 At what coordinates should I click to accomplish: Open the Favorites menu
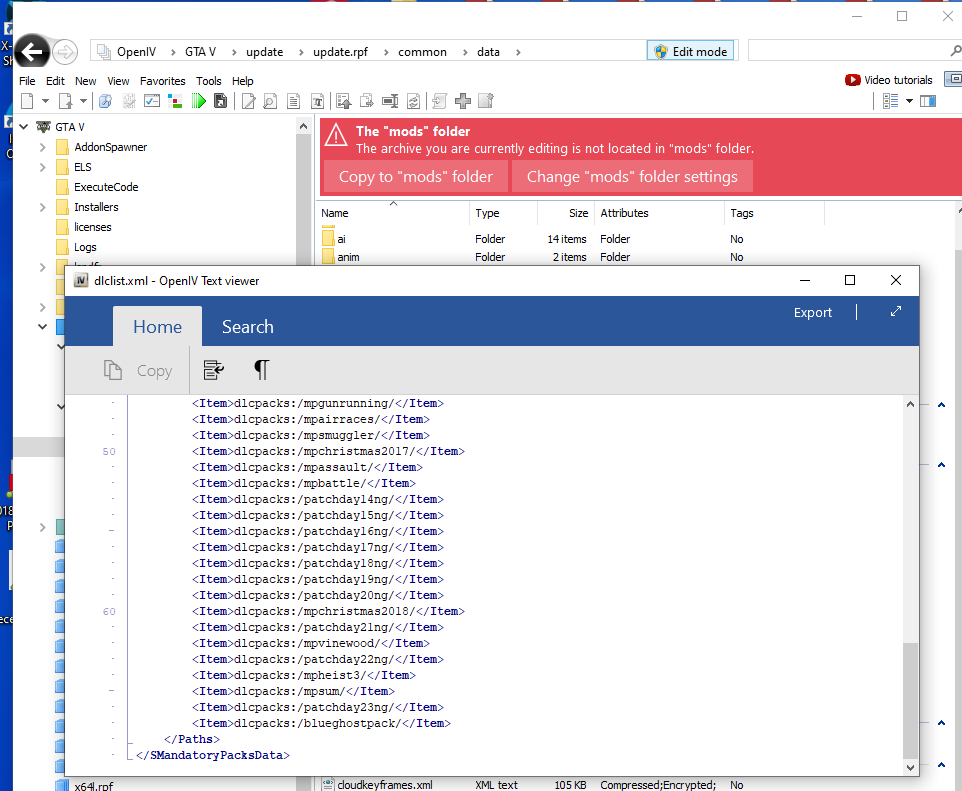(162, 81)
